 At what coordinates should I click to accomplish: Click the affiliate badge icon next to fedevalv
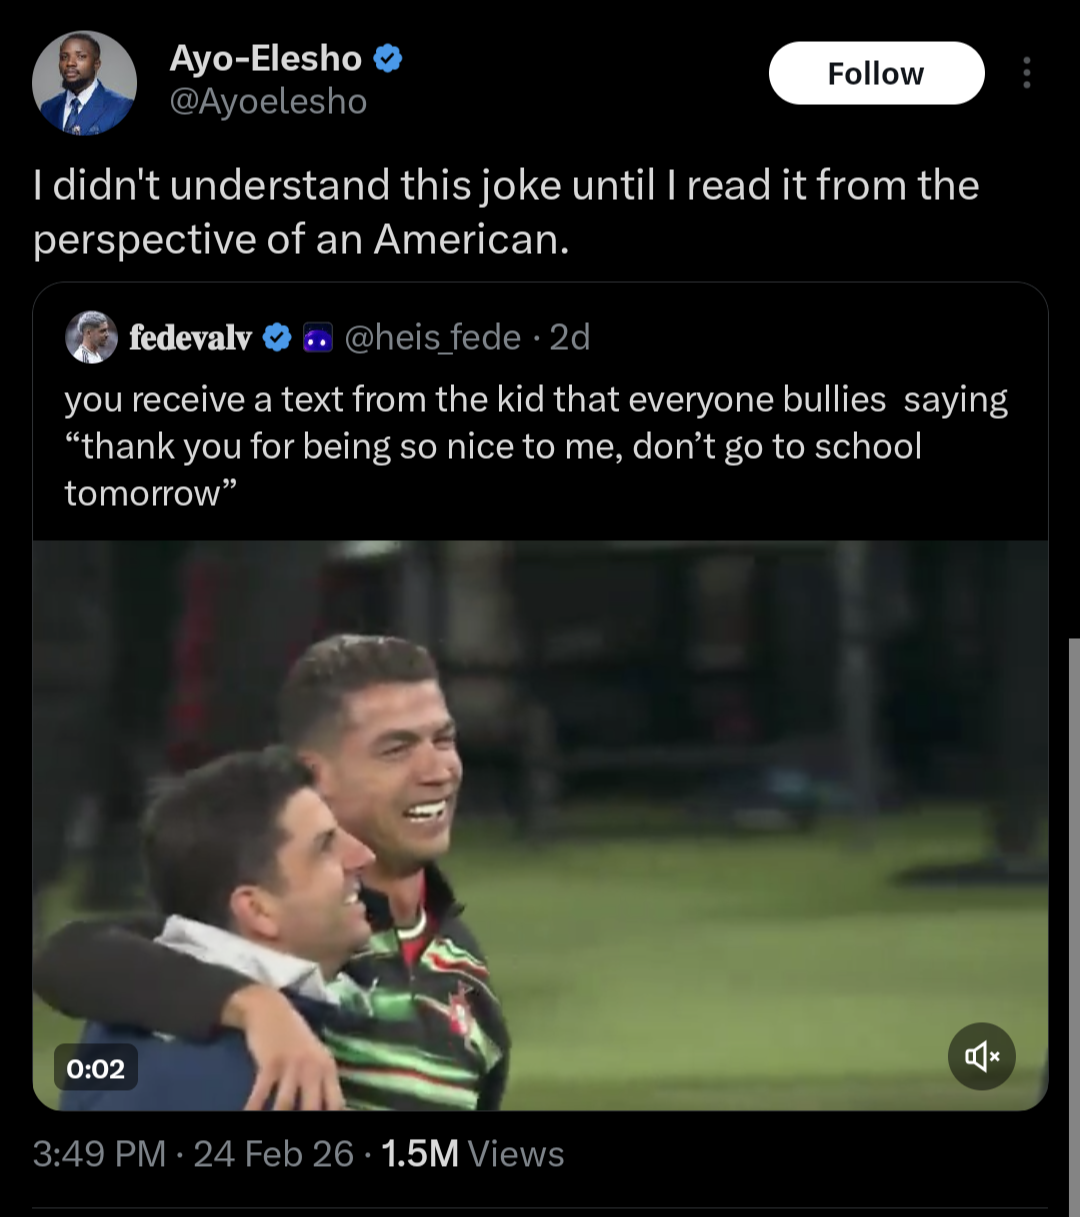tap(317, 338)
